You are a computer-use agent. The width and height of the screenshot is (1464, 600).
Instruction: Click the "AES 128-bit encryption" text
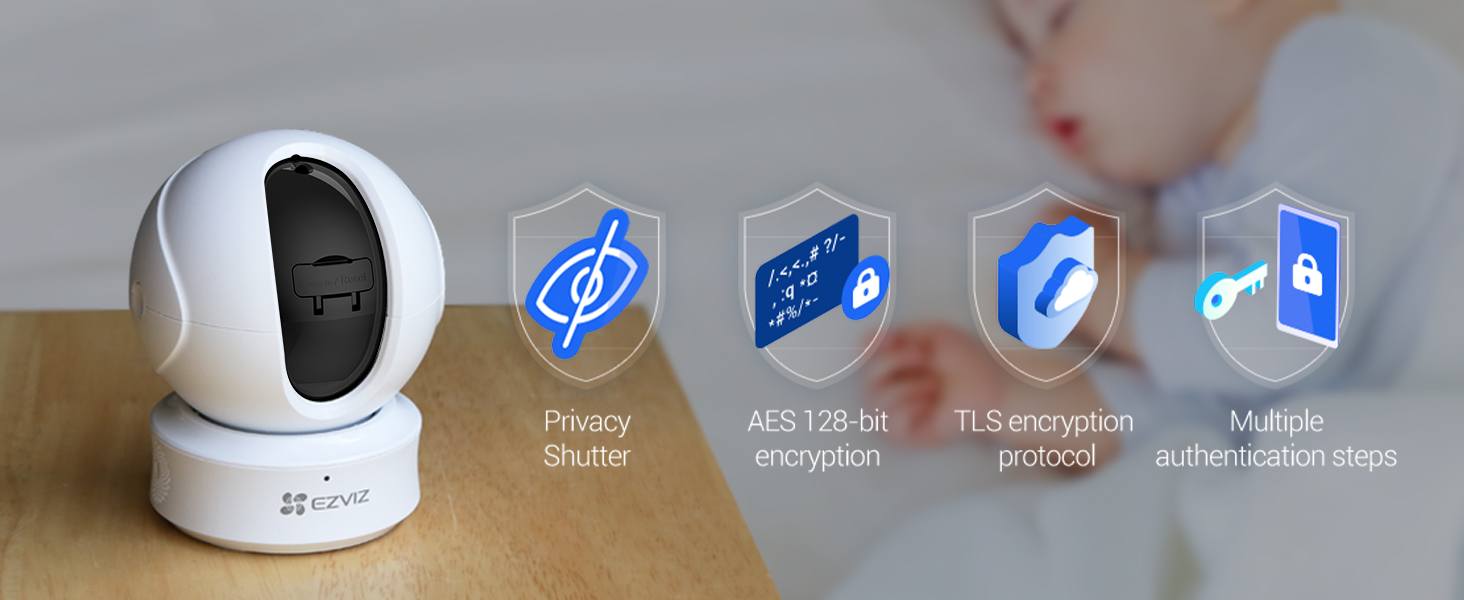point(817,439)
